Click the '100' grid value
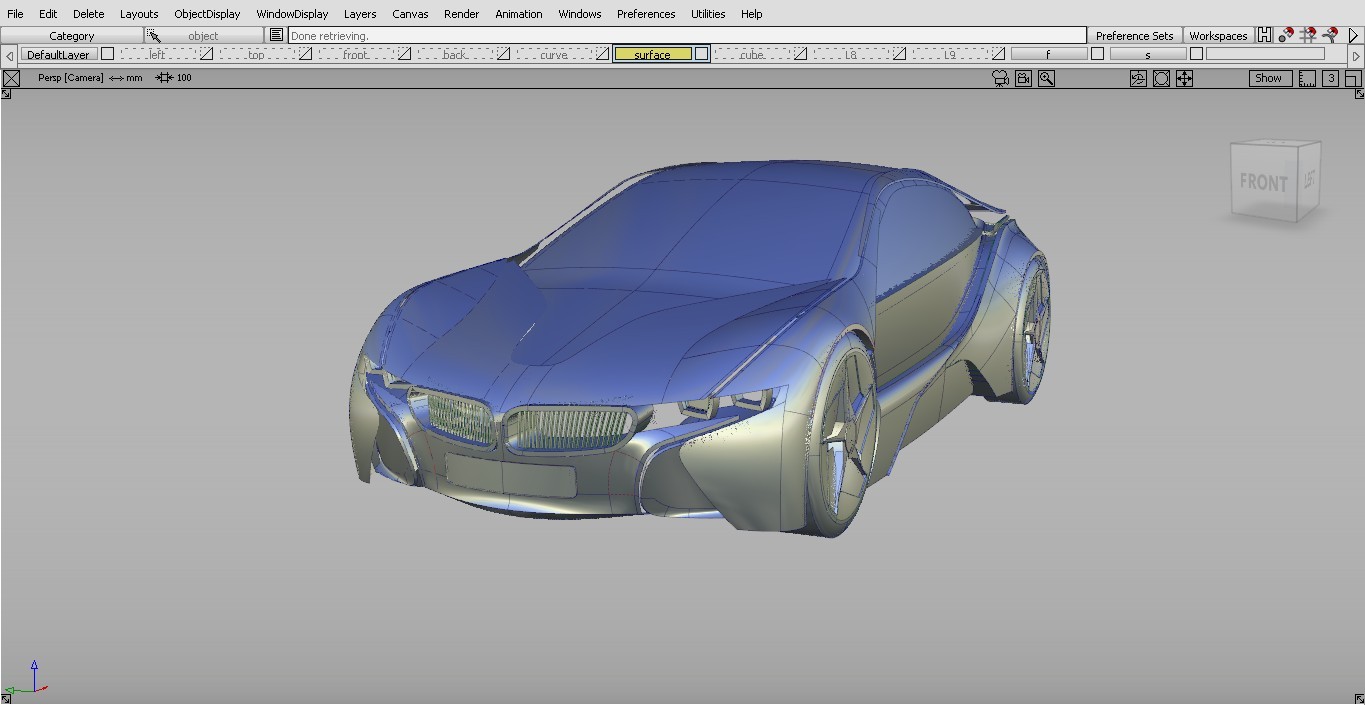The width and height of the screenshot is (1365, 705). coord(184,77)
